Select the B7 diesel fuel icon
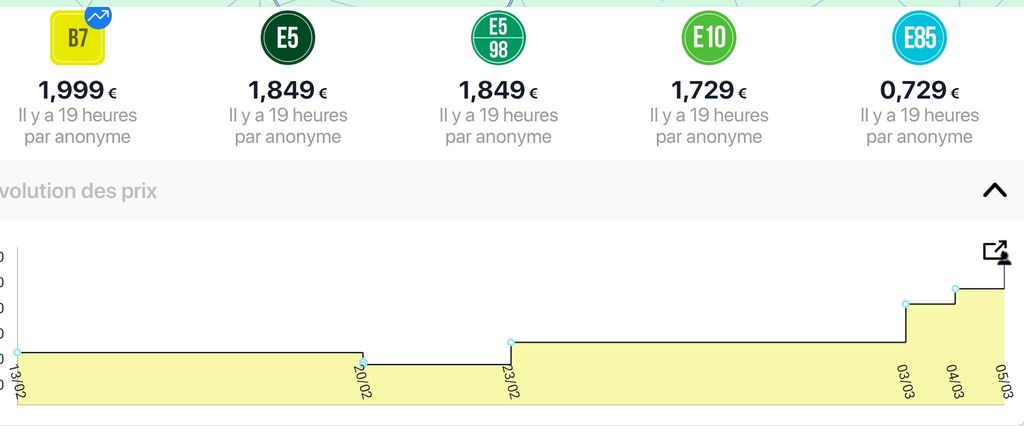The width and height of the screenshot is (1024, 426). [x=78, y=40]
